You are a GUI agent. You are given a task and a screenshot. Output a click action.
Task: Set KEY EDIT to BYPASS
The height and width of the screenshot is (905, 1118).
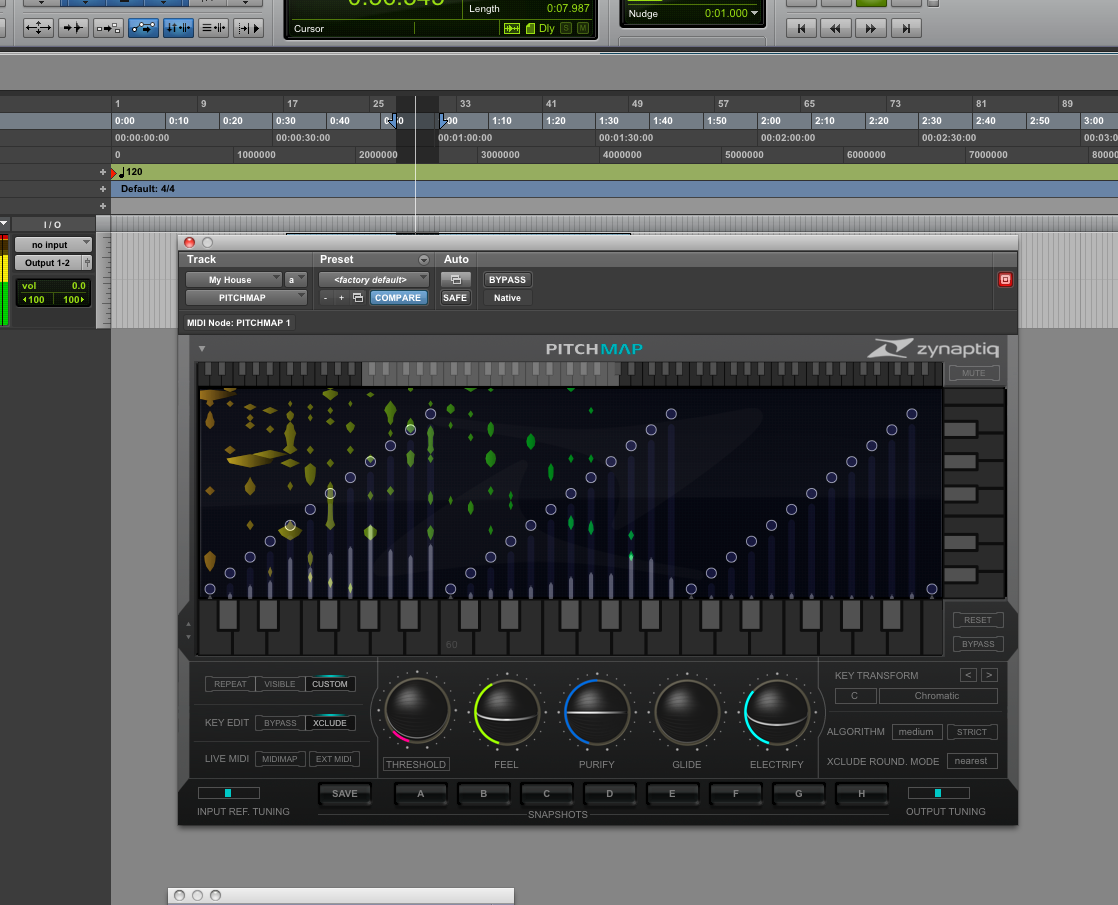[x=280, y=722]
